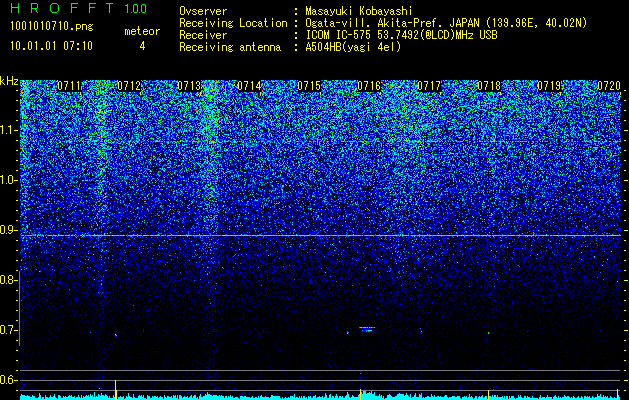Click the small echo dot below 0712
Screen dimensions: 629x400
(x=116, y=335)
